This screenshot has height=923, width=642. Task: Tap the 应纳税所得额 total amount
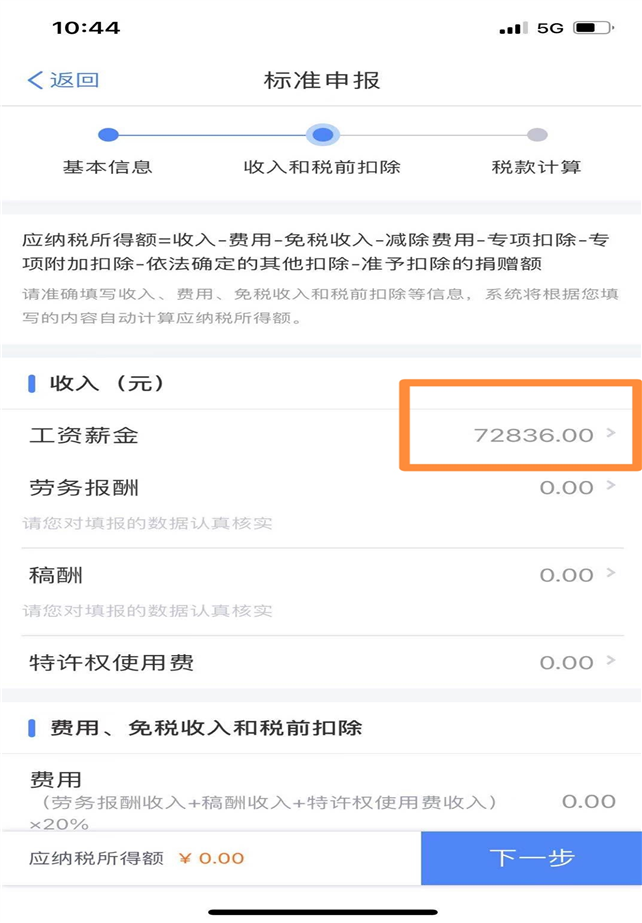[x=212, y=858]
